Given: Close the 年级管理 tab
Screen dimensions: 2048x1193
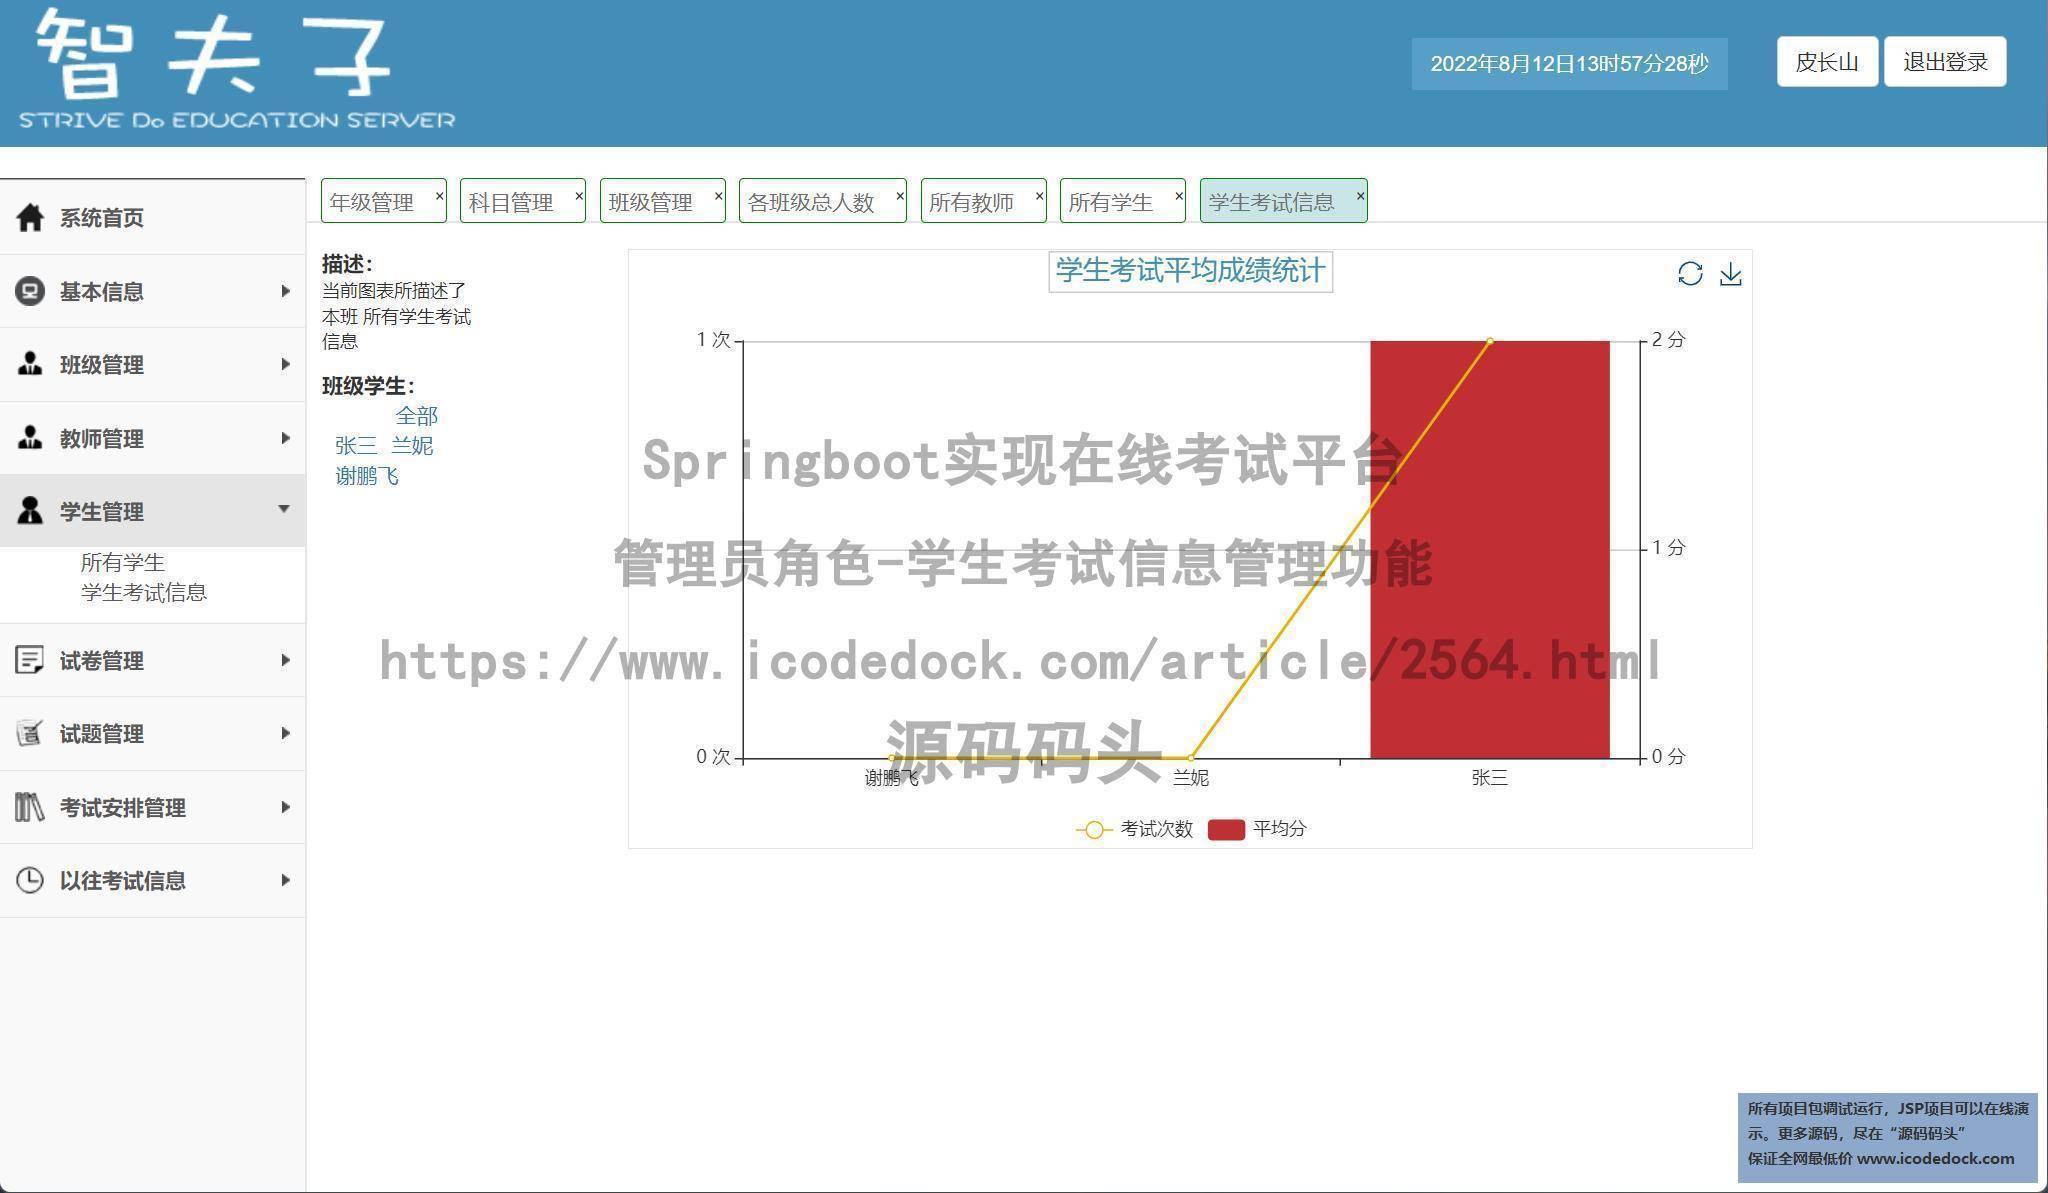Looking at the screenshot, I should point(439,196).
